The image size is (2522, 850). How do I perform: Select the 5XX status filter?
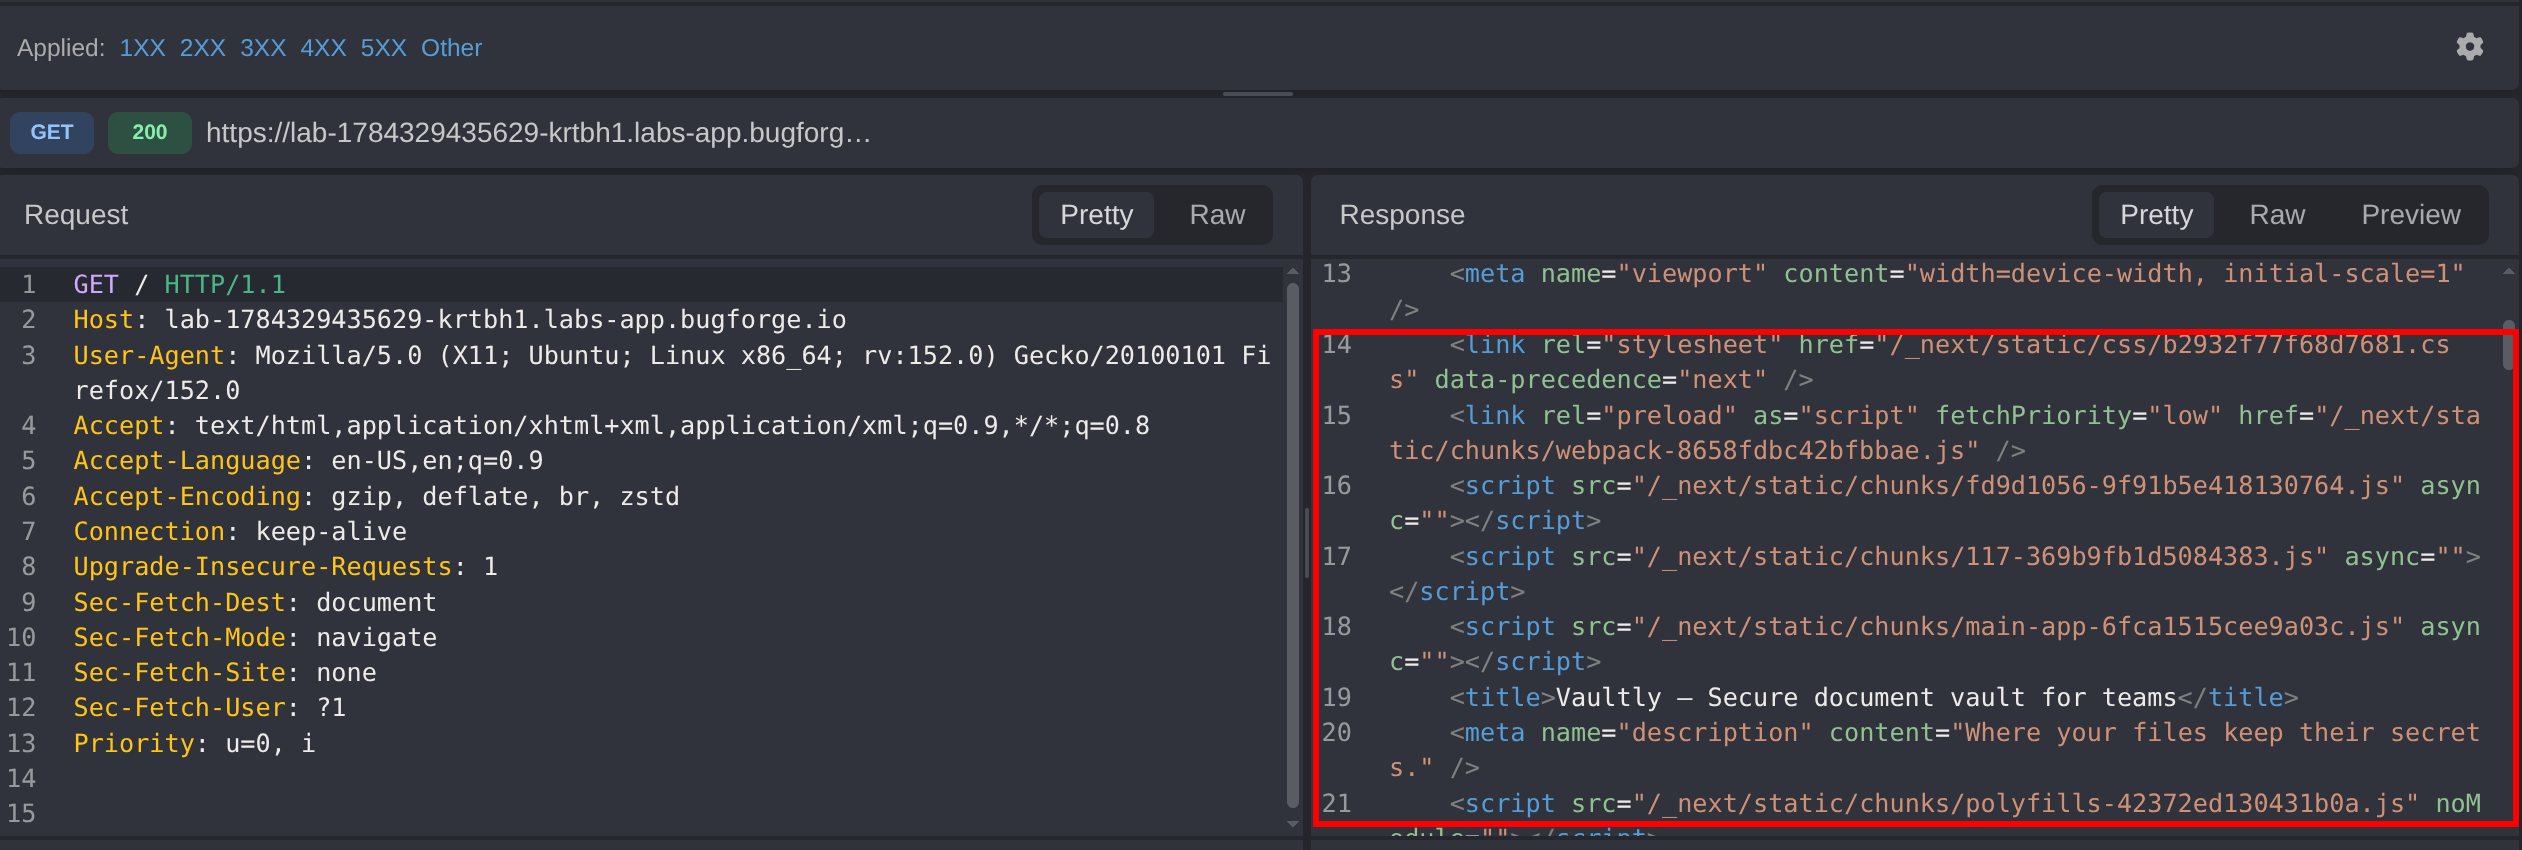pyautogui.click(x=383, y=48)
